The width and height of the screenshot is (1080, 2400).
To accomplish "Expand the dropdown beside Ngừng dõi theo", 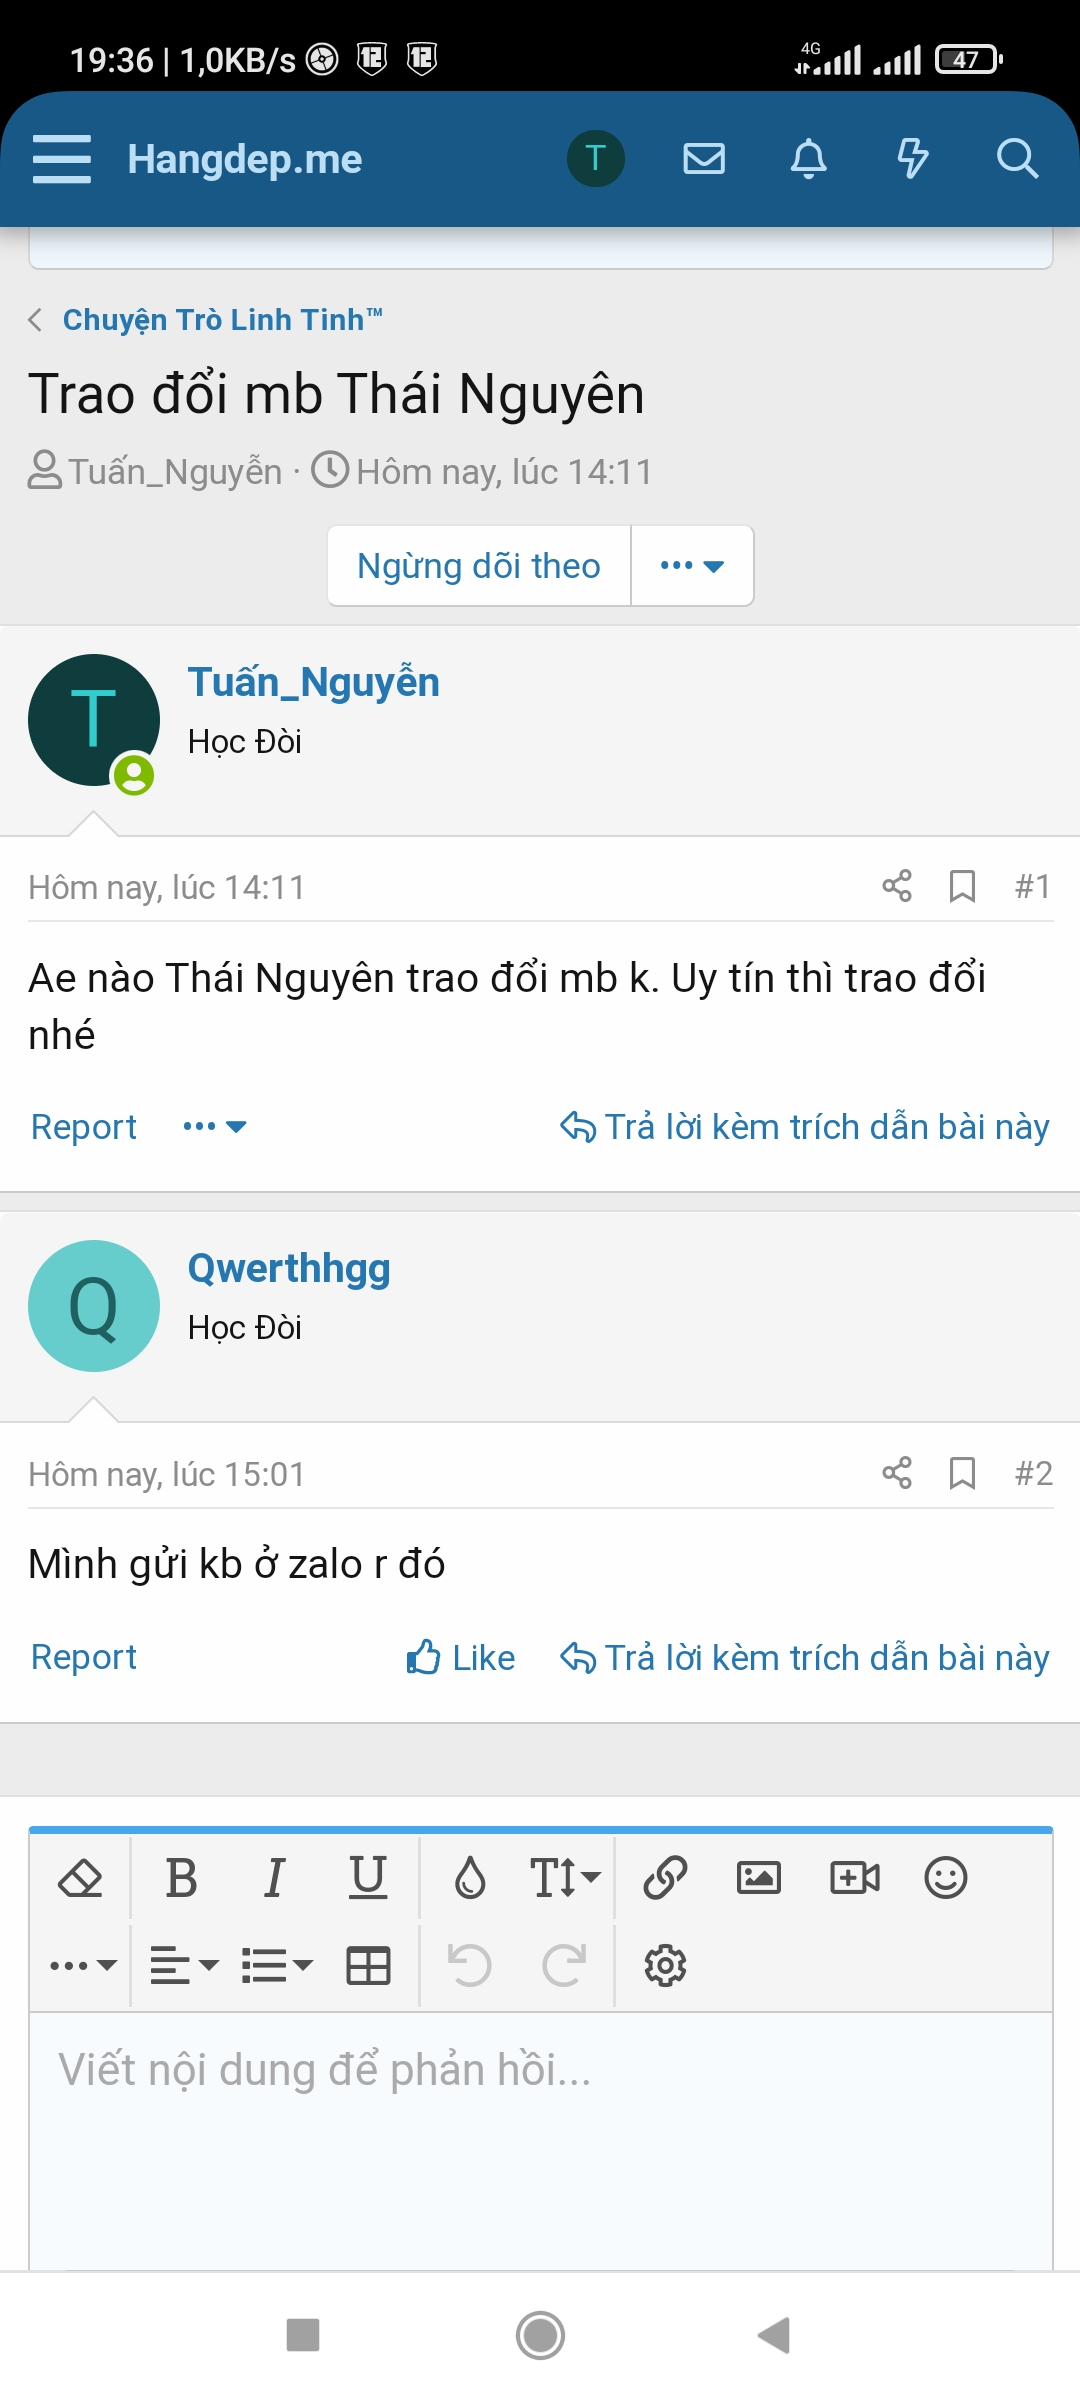I will 692,566.
